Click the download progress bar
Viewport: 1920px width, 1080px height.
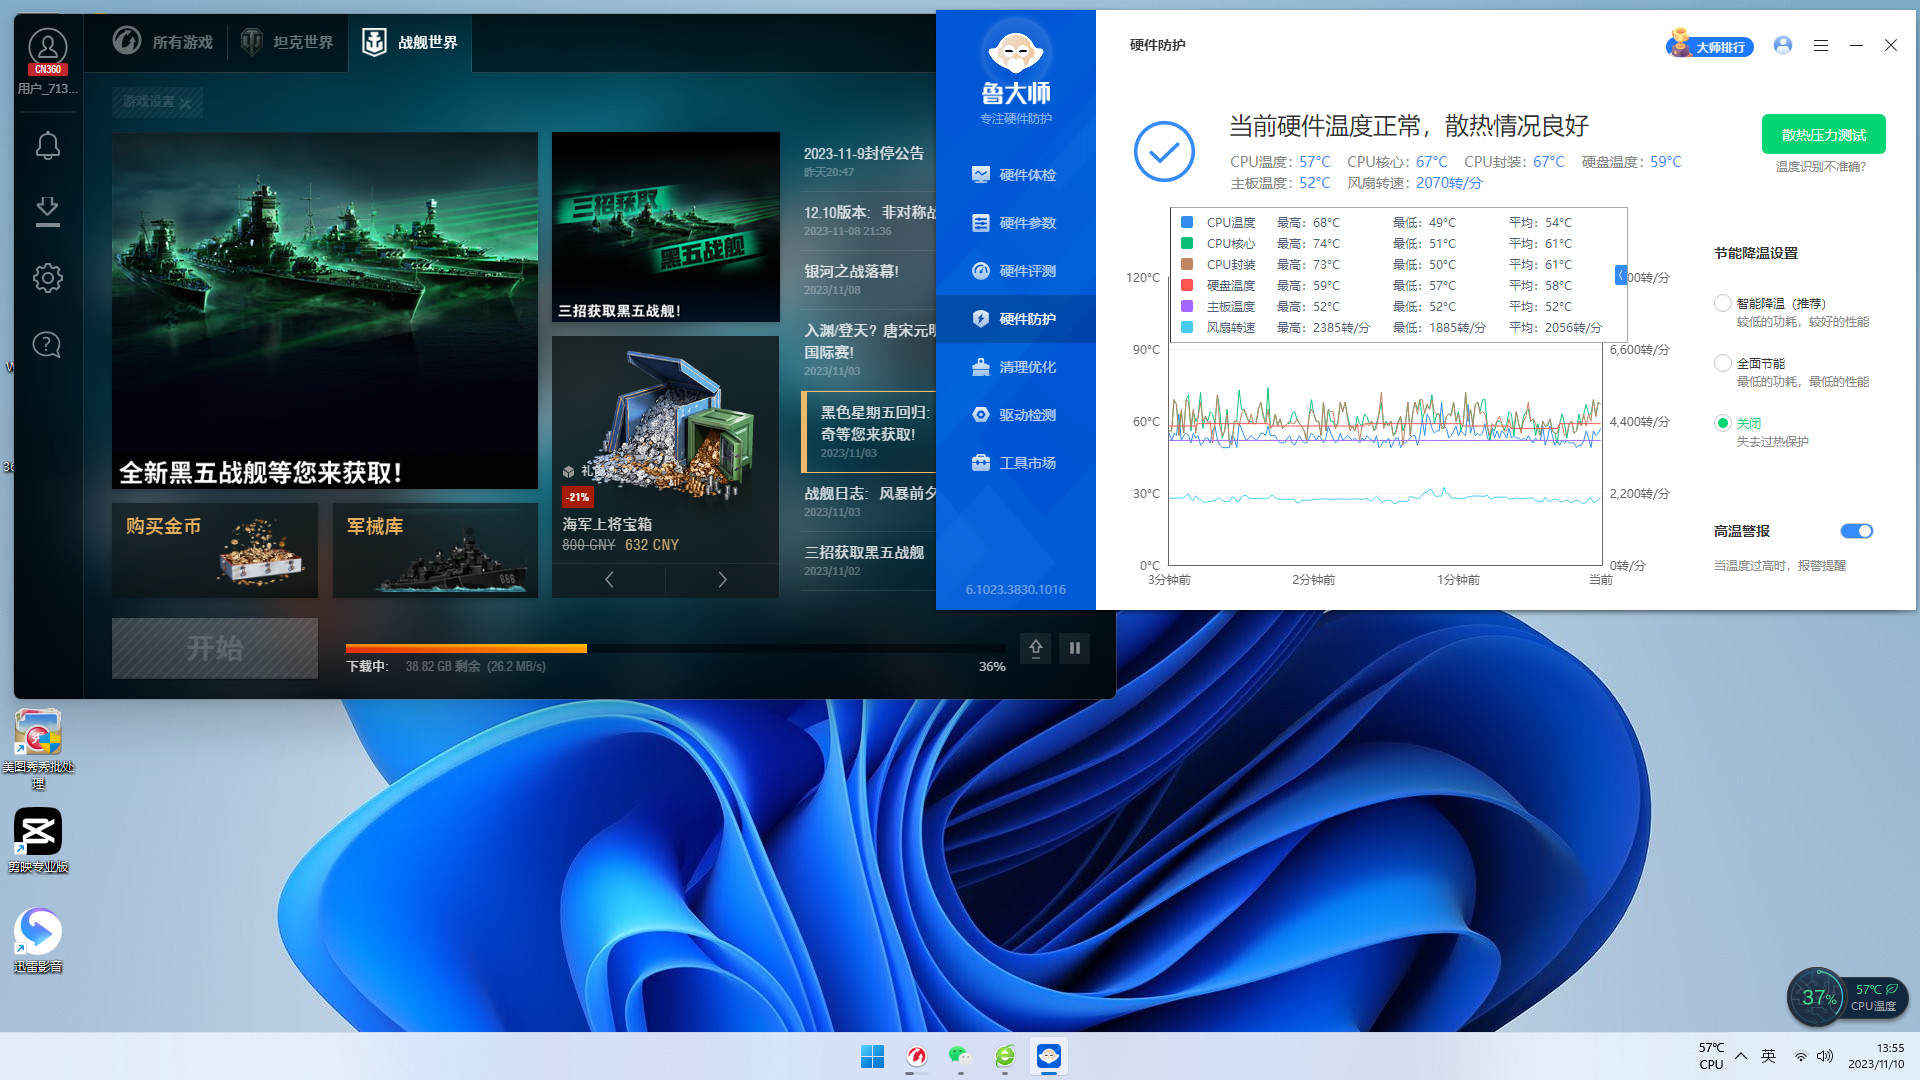pos(675,648)
